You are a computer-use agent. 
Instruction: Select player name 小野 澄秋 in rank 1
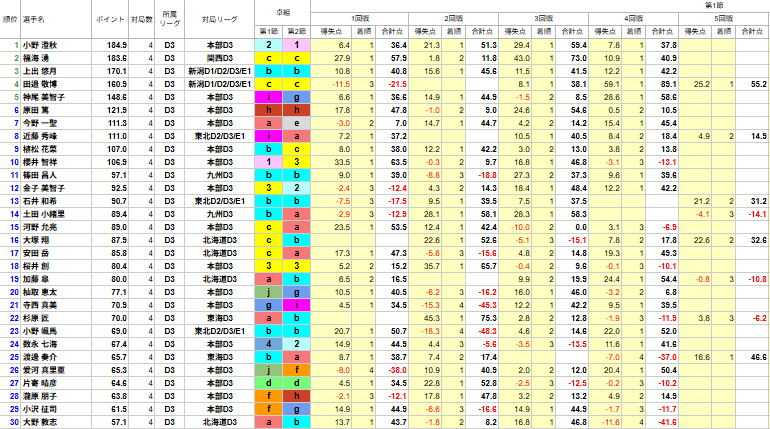(40, 45)
